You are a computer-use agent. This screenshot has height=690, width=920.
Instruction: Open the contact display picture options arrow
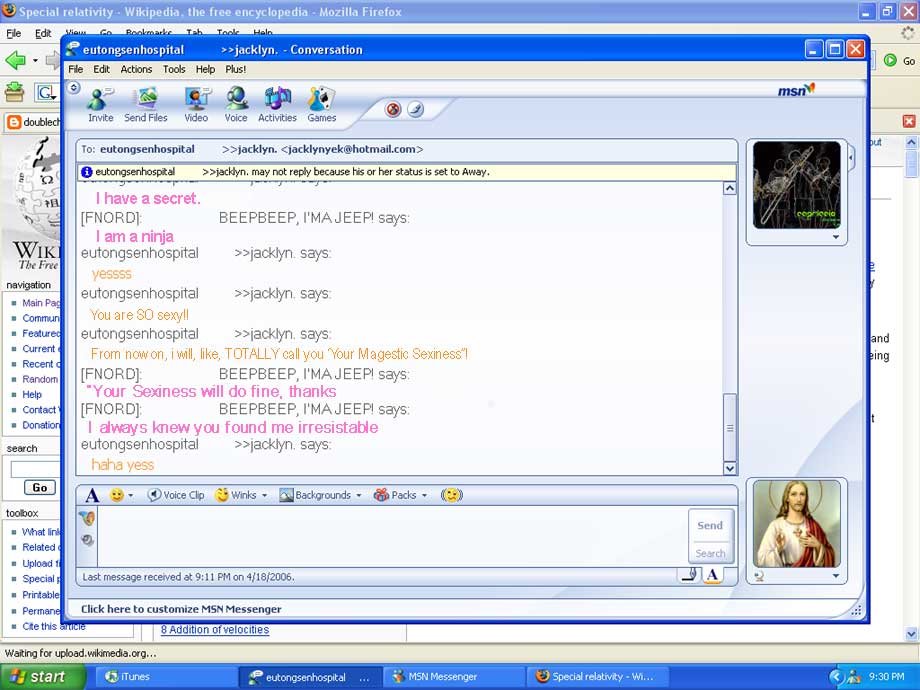pyautogui.click(x=836, y=238)
